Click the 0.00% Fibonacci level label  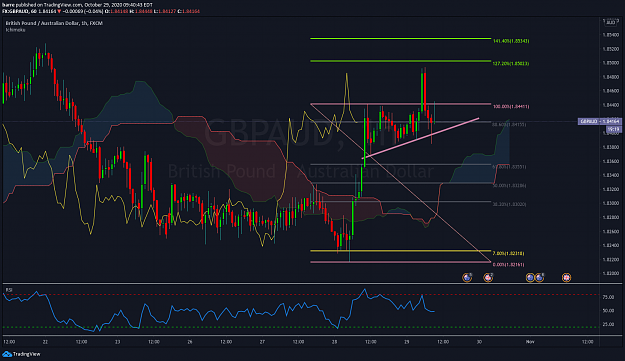tap(508, 264)
